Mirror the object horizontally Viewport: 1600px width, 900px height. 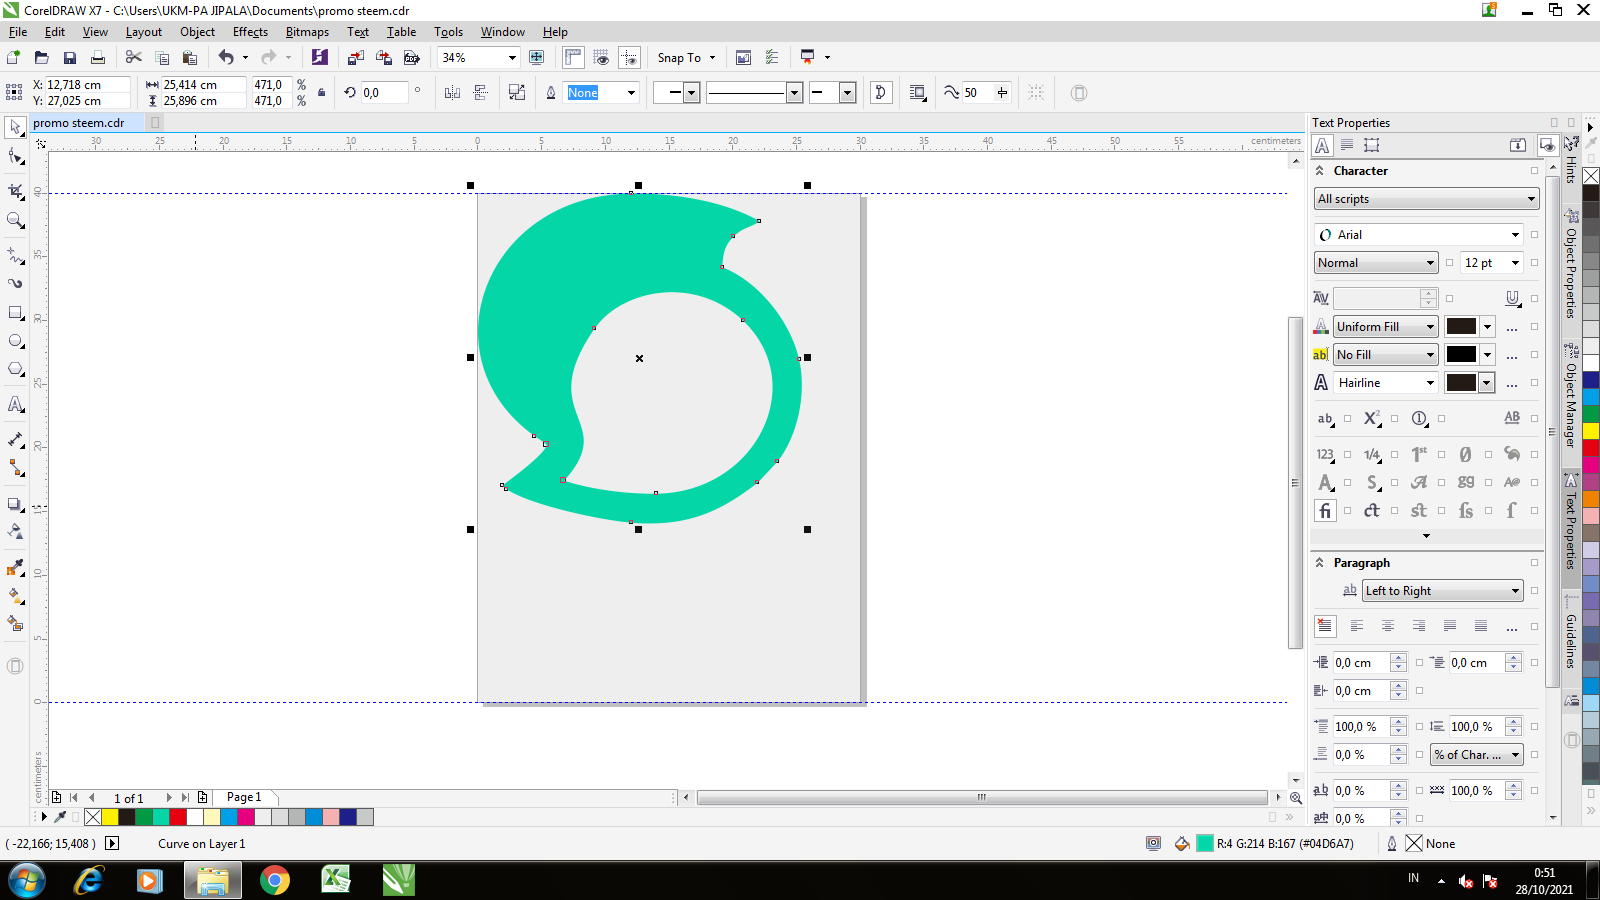pos(452,93)
